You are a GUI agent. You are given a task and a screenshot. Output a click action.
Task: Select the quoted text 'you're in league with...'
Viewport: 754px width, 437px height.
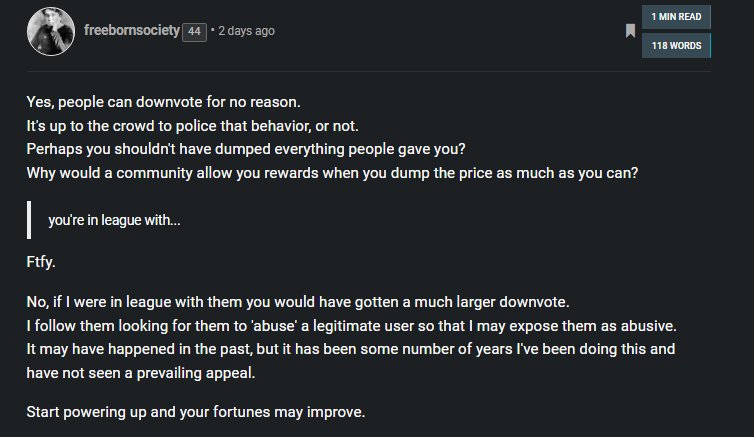(114, 220)
